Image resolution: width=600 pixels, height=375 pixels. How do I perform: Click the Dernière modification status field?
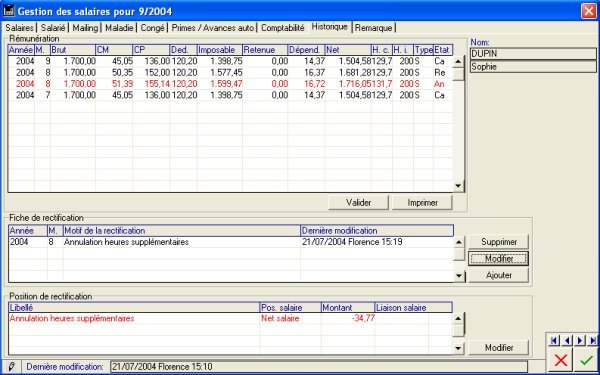tap(319, 367)
